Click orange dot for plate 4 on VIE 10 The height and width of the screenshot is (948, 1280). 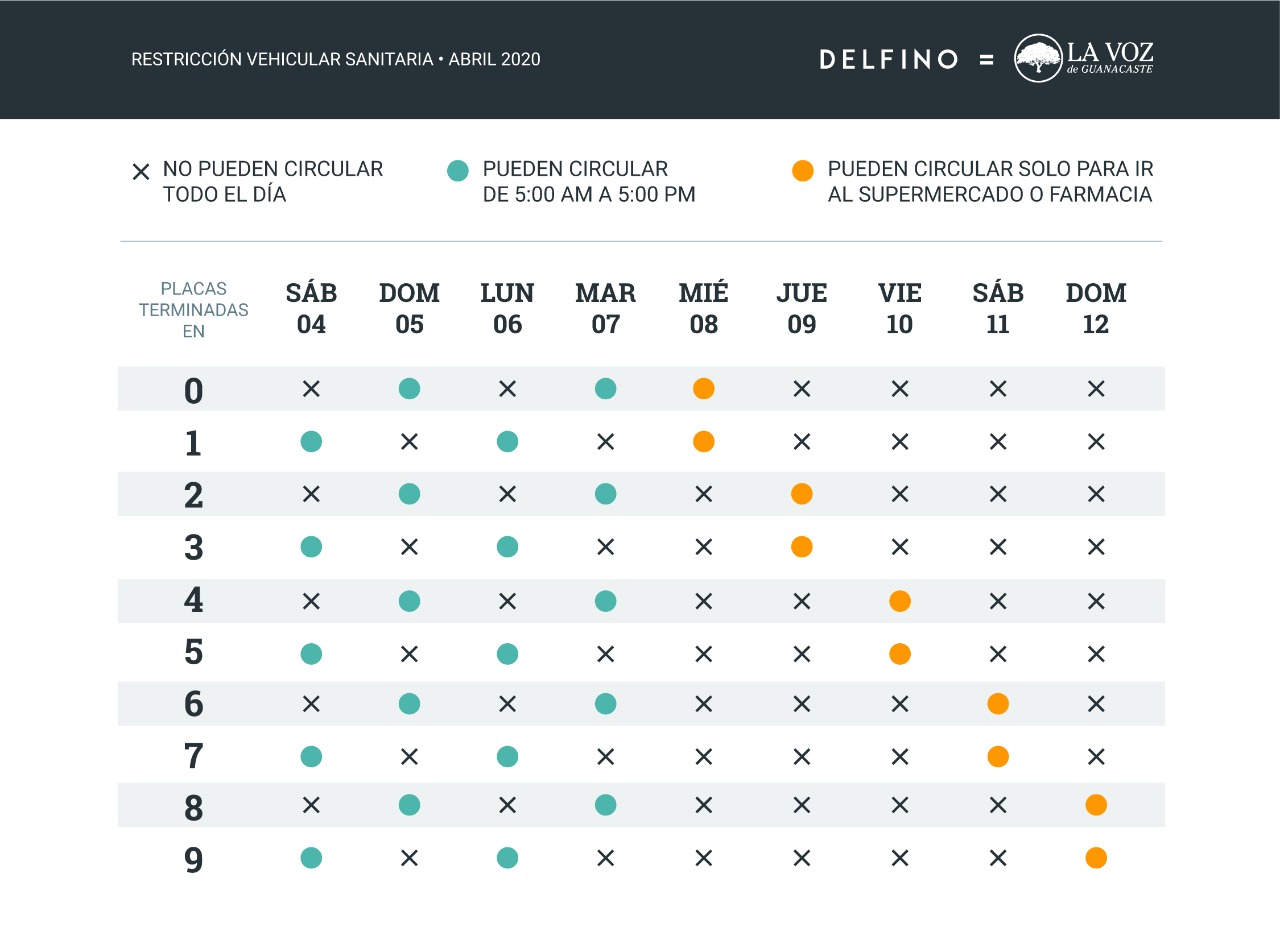tap(900, 601)
